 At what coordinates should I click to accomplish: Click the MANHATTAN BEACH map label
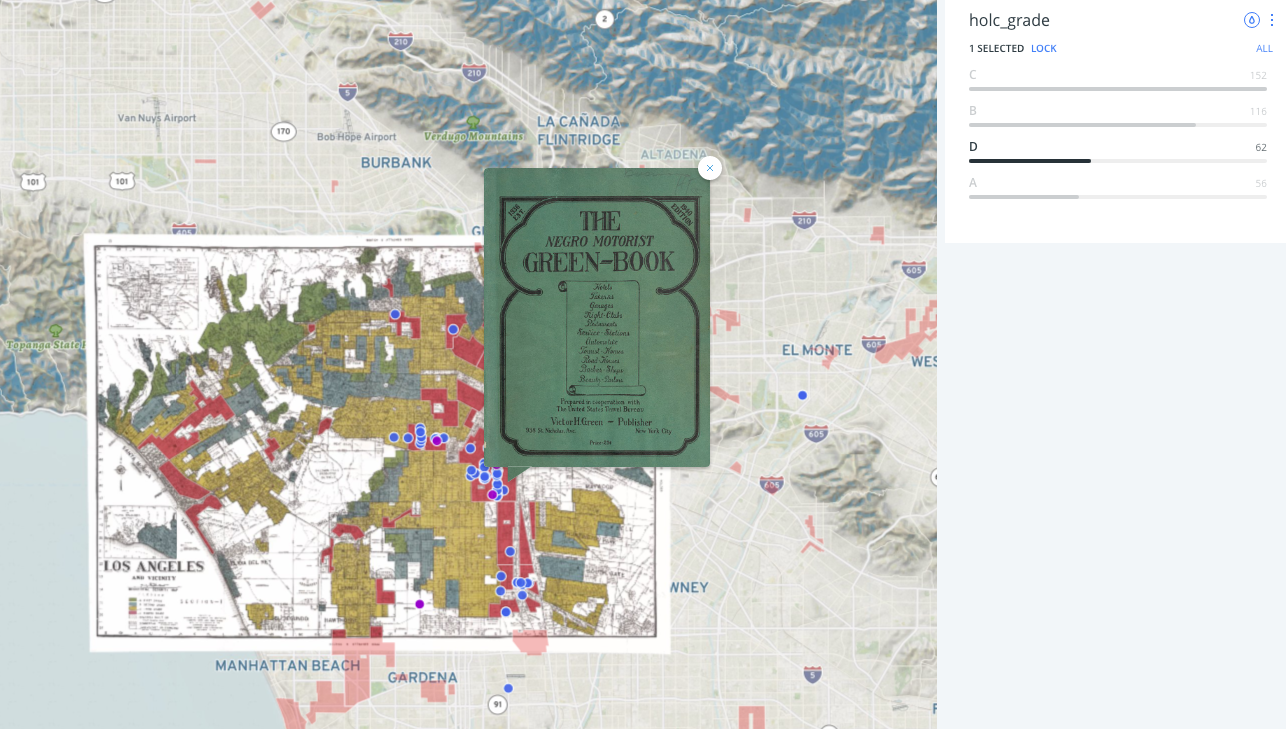click(x=289, y=665)
